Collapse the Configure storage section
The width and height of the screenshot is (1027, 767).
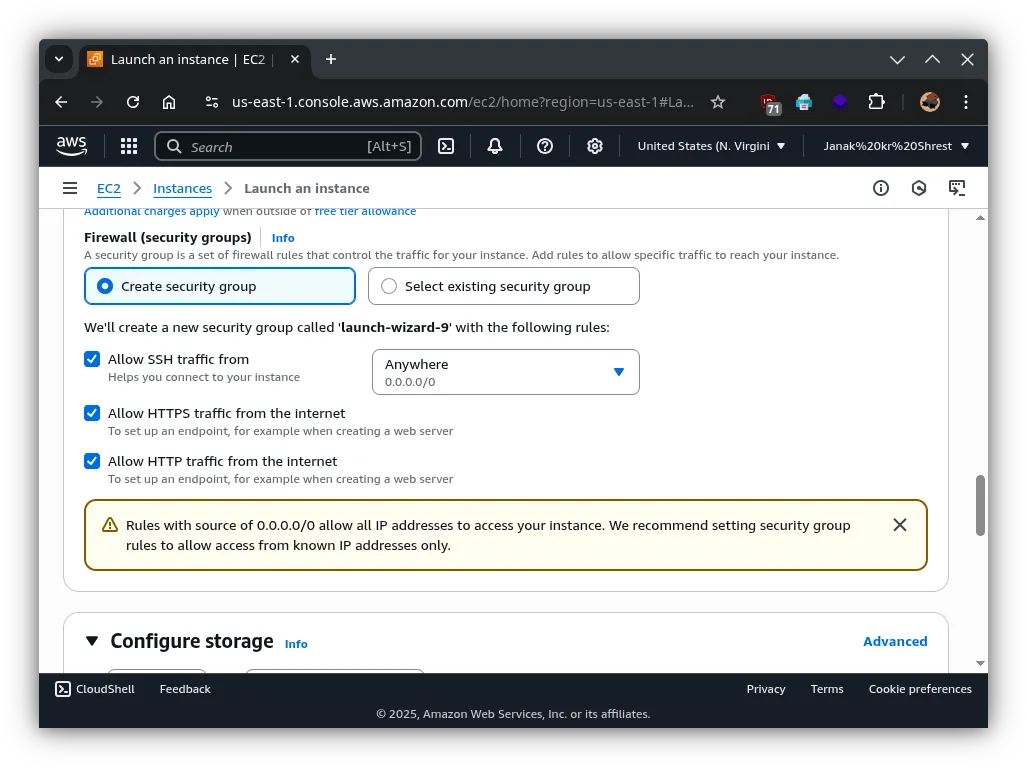[92, 641]
